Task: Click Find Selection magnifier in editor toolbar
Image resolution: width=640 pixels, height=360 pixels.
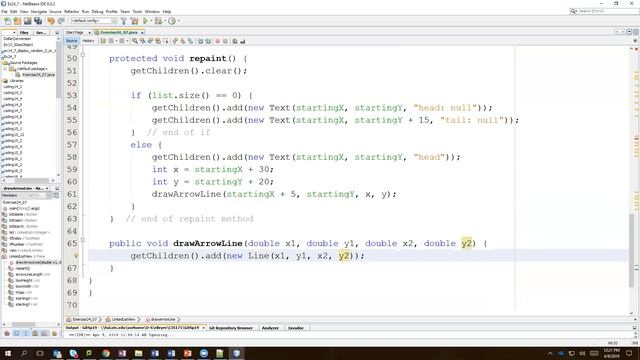Action: click(135, 41)
